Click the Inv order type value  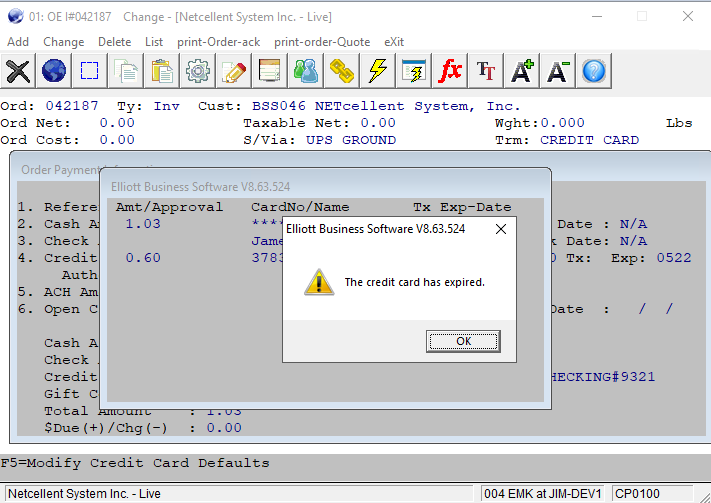(166, 106)
